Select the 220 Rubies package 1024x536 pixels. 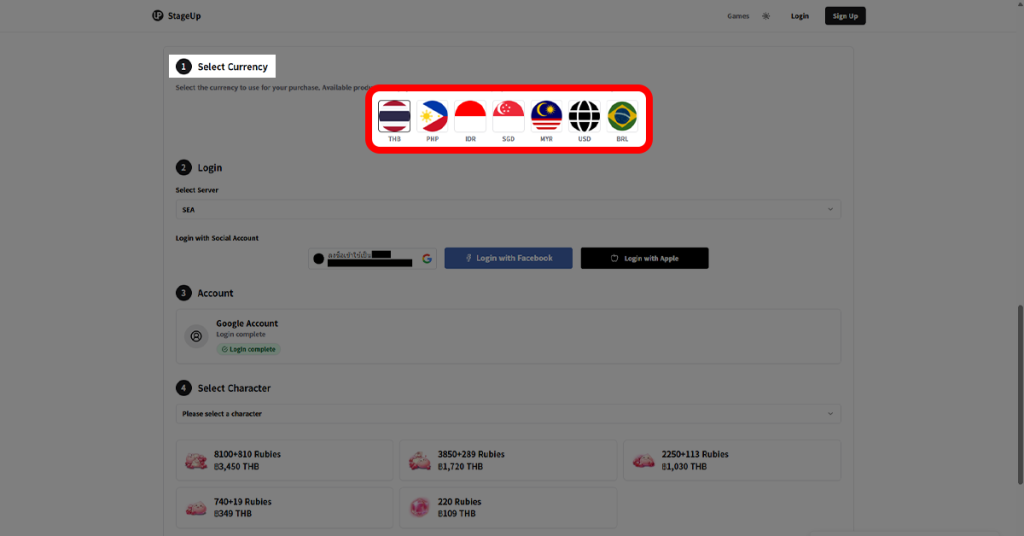coord(508,507)
